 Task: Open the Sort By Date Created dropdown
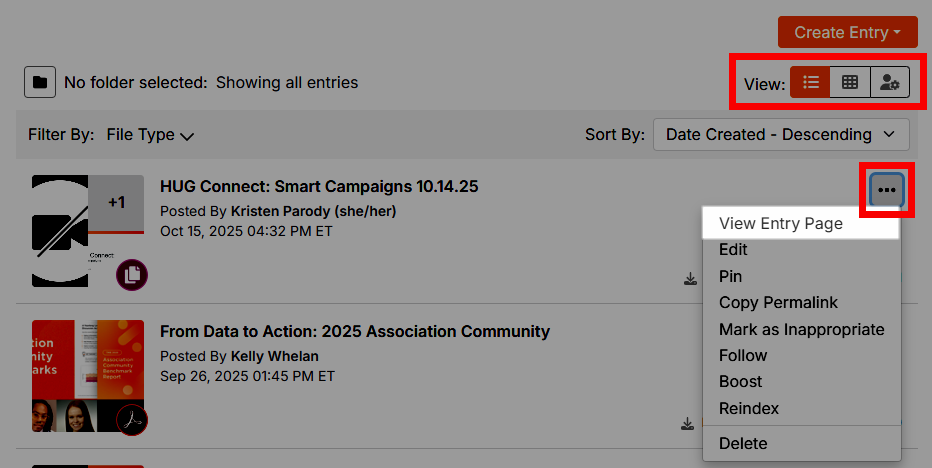pyautogui.click(x=781, y=134)
